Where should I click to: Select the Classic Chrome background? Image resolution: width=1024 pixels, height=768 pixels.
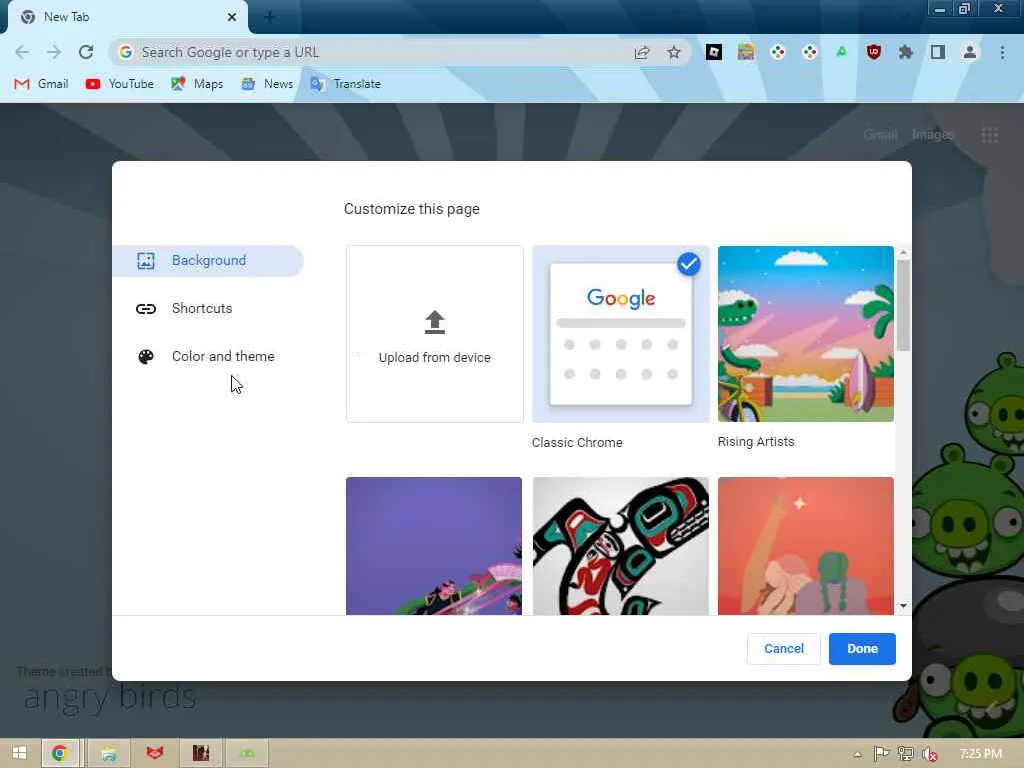pos(620,334)
